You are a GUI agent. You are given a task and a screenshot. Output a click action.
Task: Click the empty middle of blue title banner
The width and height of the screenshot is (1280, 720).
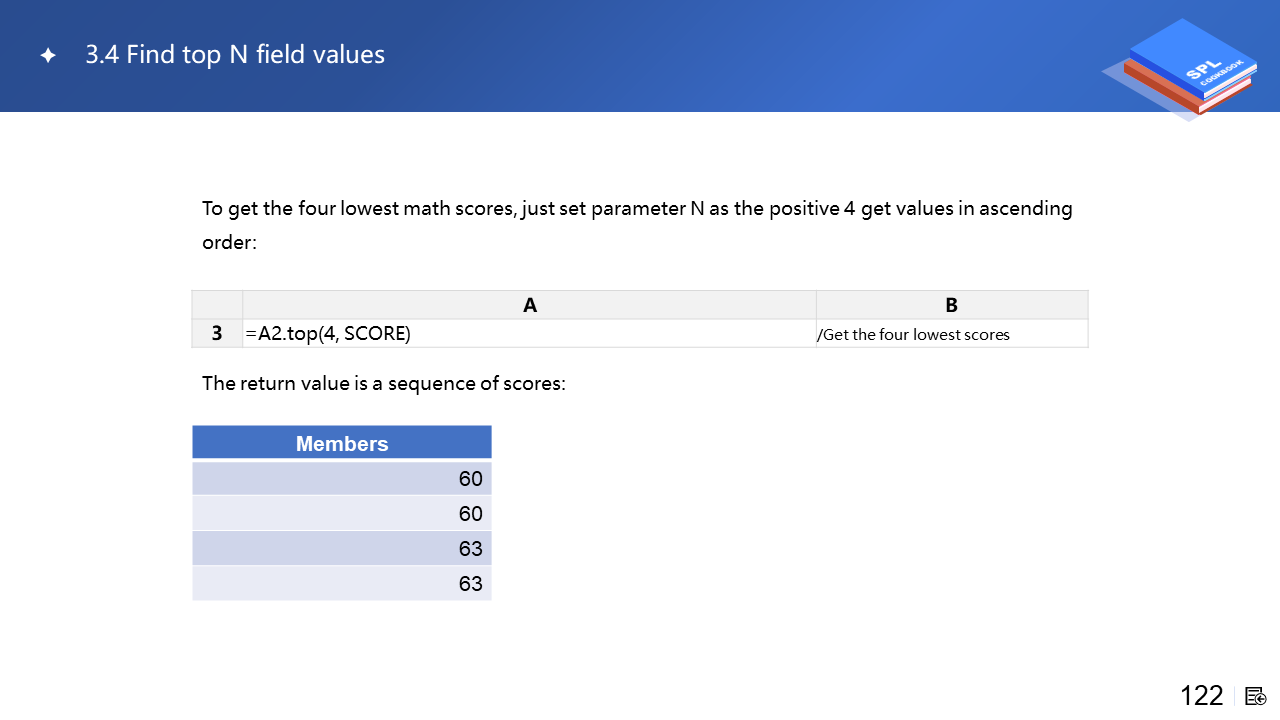[x=700, y=56]
